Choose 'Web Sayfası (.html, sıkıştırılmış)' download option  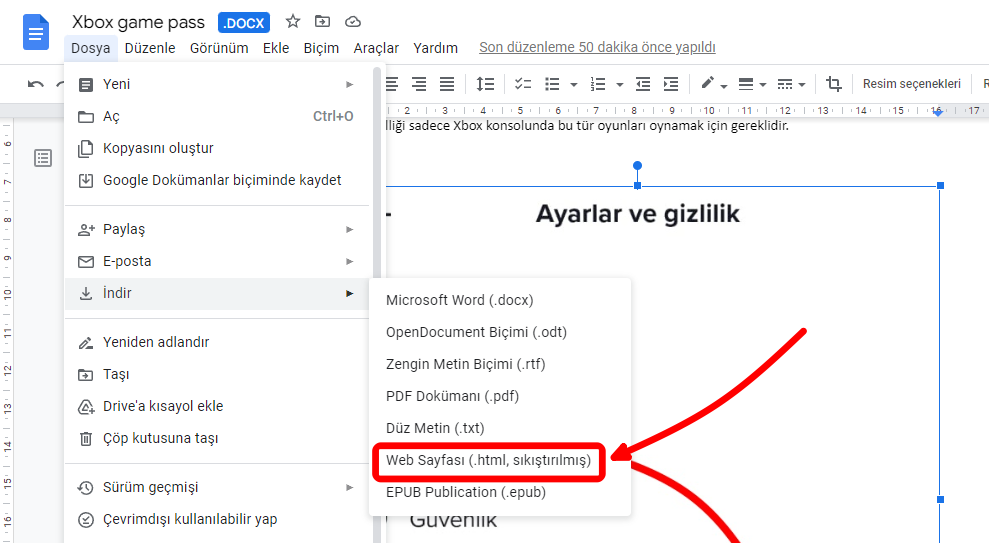488,460
